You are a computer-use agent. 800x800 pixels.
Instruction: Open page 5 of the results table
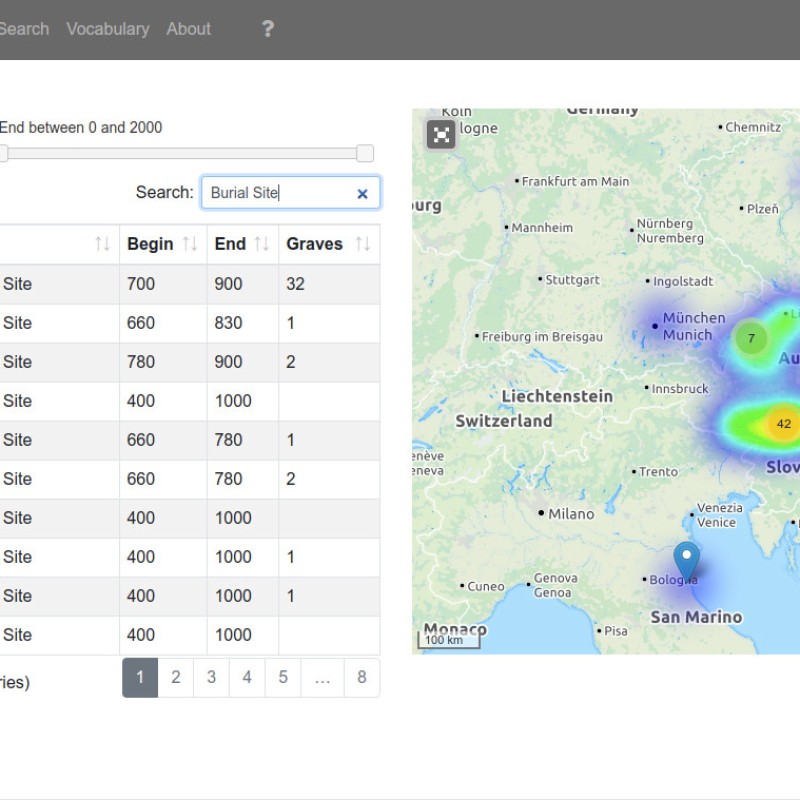(x=283, y=677)
